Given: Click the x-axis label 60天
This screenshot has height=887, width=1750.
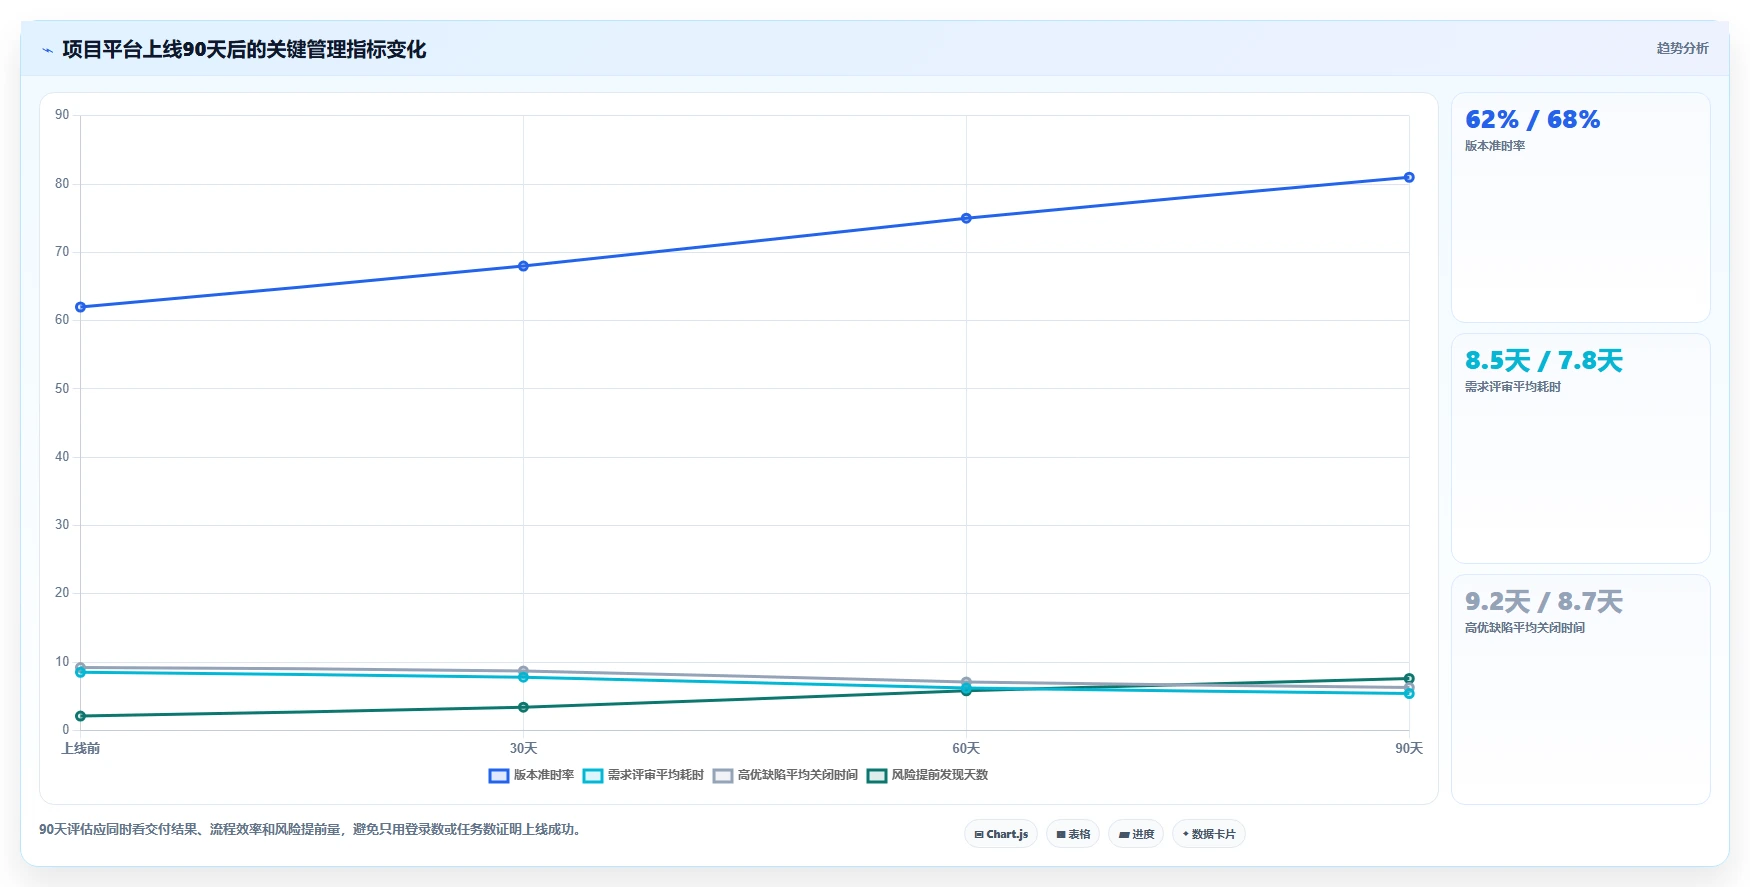Looking at the screenshot, I should tap(966, 748).
